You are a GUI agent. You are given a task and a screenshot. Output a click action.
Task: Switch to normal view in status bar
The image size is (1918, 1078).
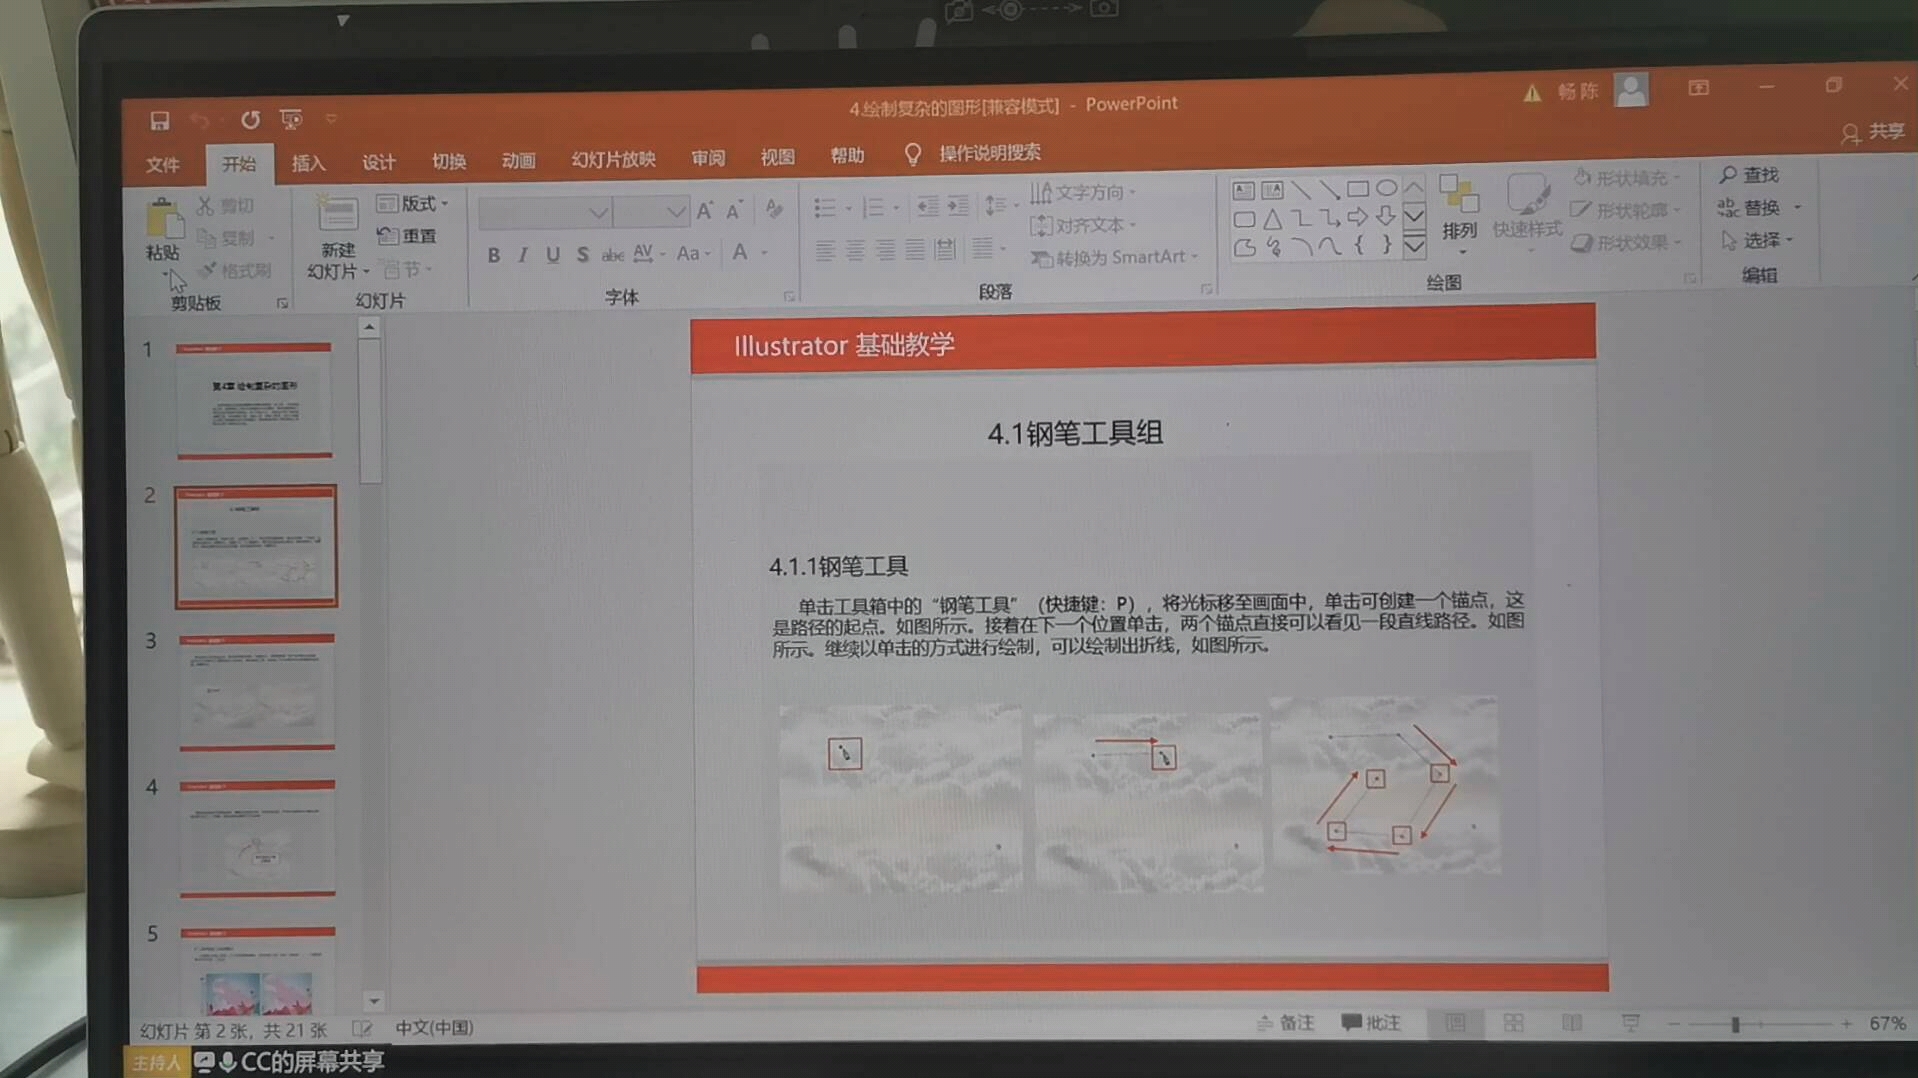[x=1455, y=1022]
